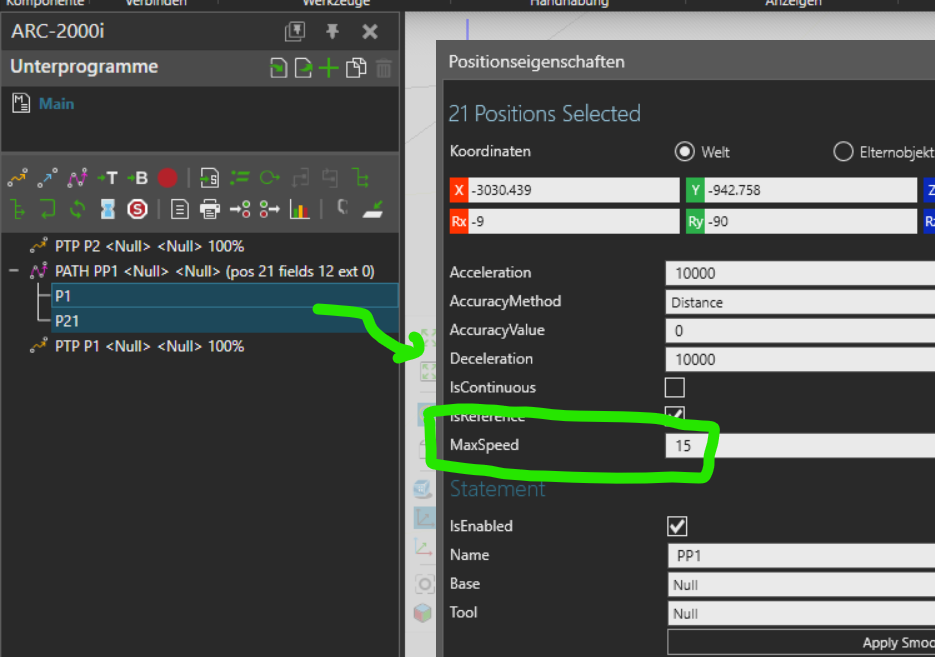Add a define tool statement (arrow T)
Screen dimensions: 935x657
tap(107, 178)
